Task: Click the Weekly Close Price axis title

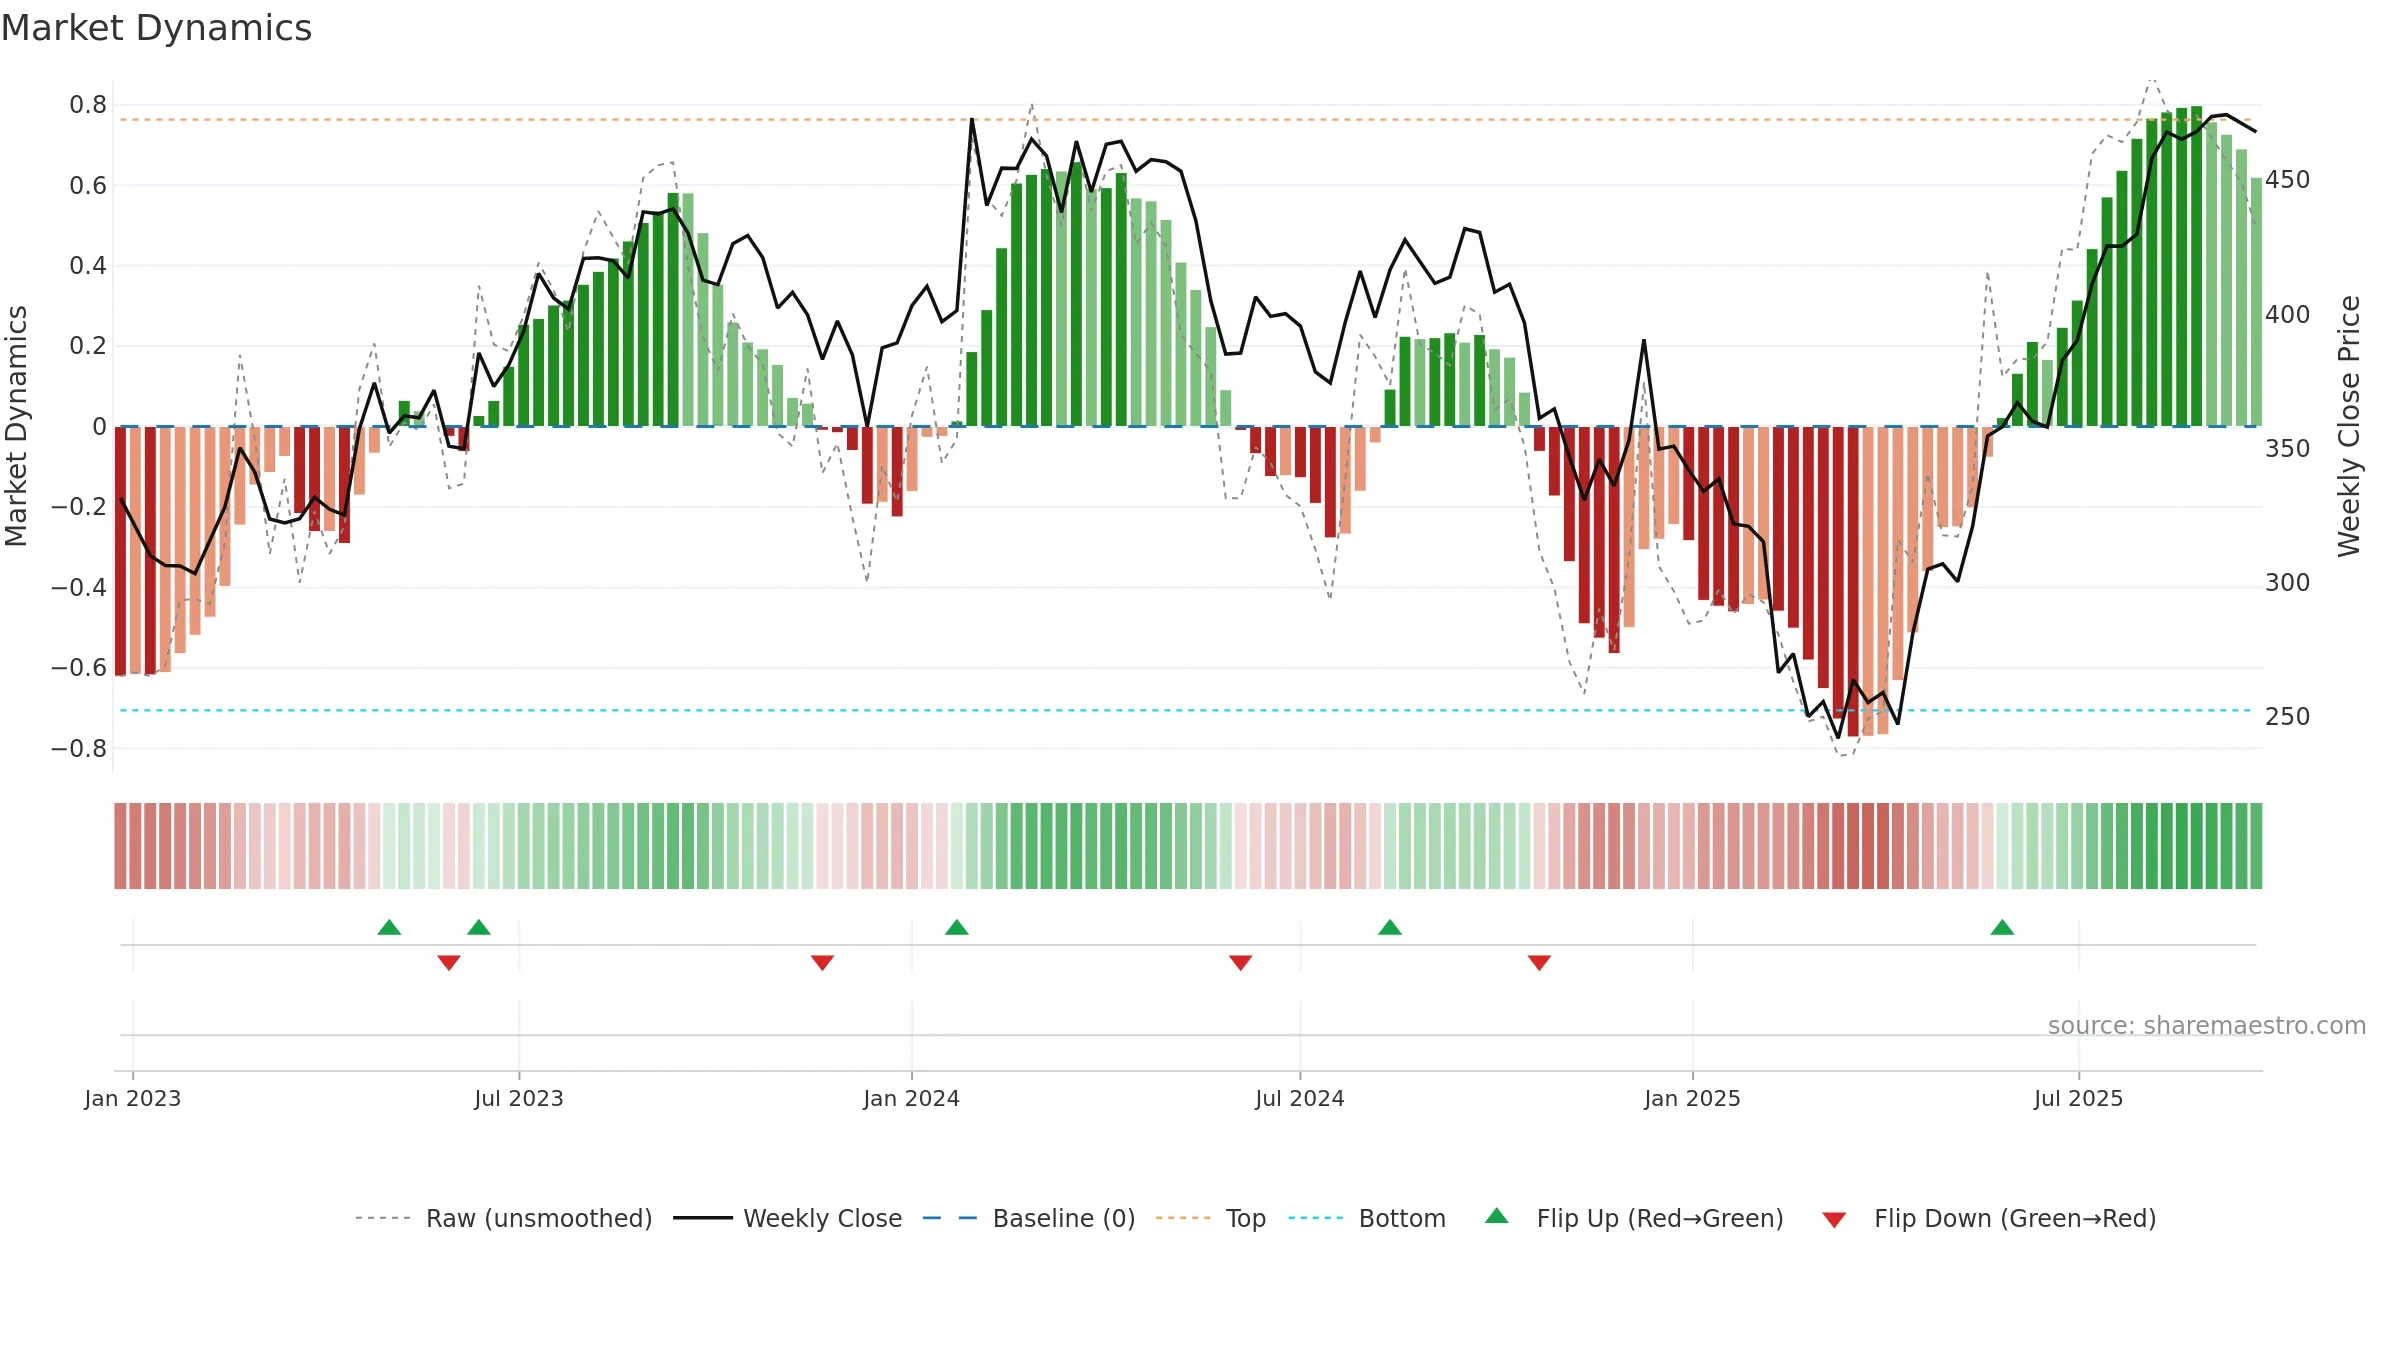Action: 2349,426
